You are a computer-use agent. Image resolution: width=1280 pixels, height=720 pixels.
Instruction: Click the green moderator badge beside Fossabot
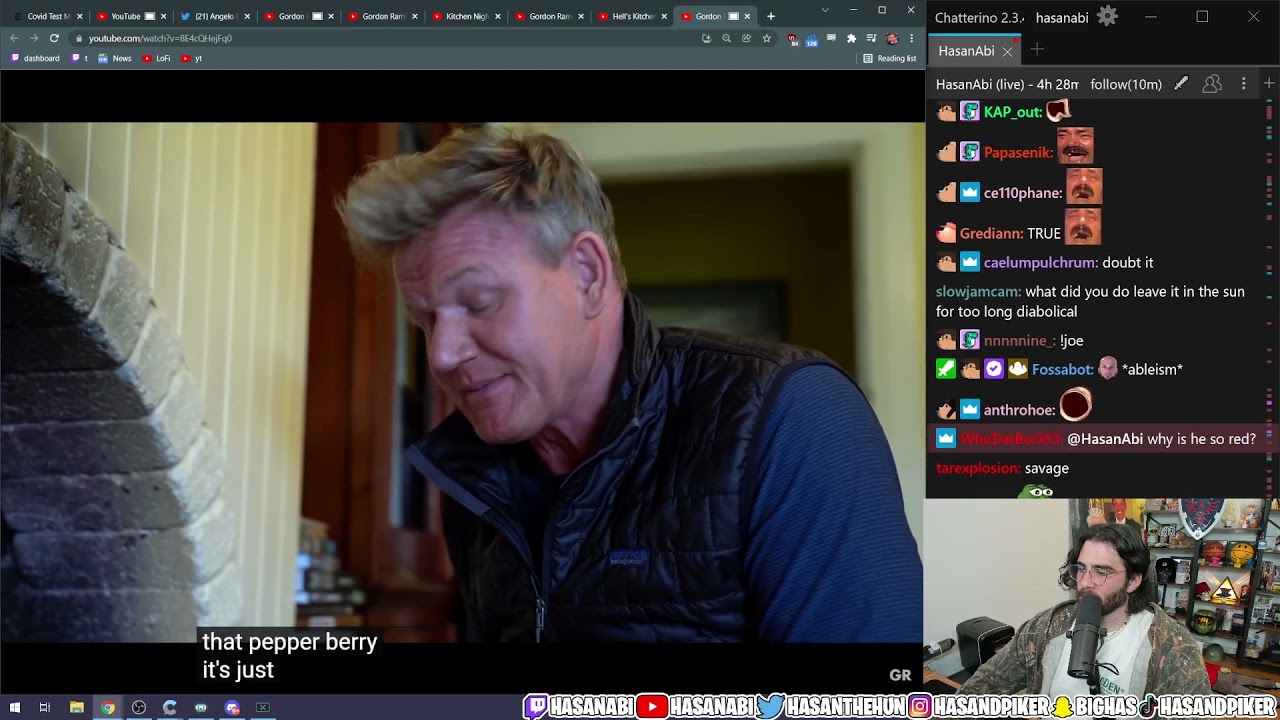click(946, 370)
